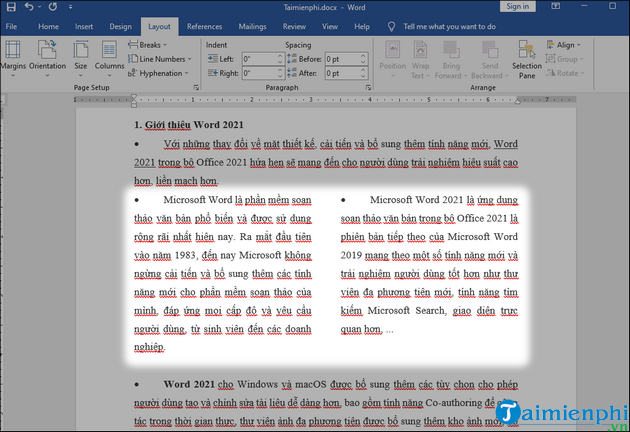Open Customize Quick Access Toolbar menu
This screenshot has width=630, height=432.
pos(70,7)
